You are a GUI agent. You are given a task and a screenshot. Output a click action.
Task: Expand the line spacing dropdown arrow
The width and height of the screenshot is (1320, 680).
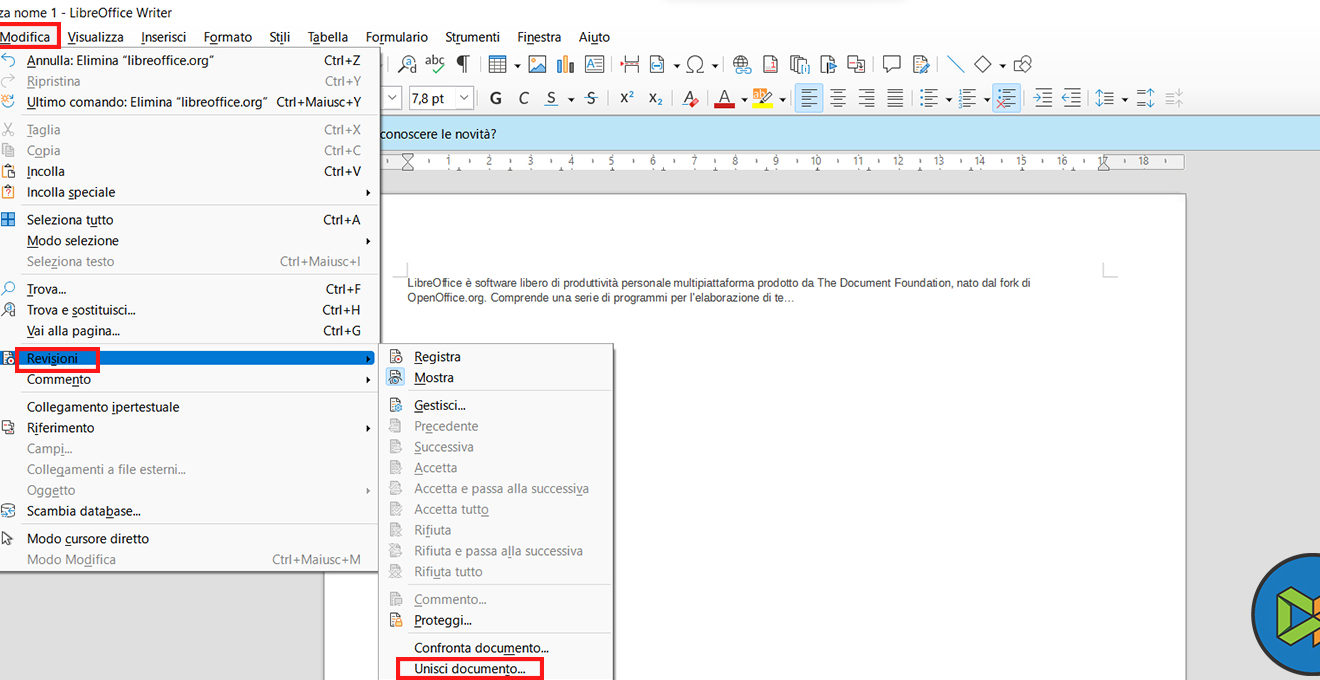pos(1125,99)
